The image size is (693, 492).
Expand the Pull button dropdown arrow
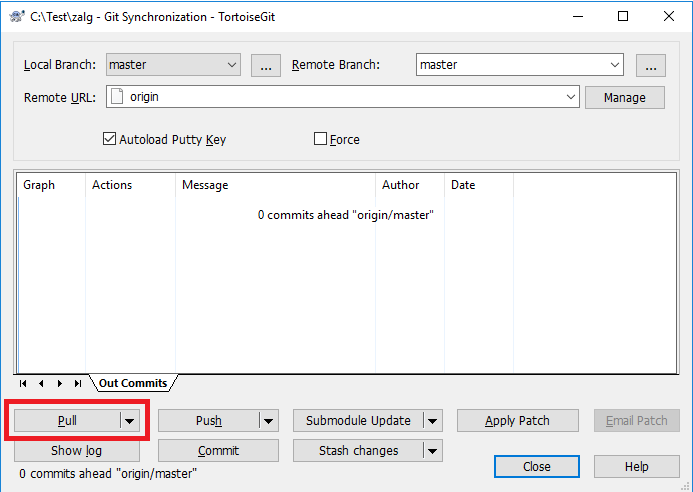[130, 421]
